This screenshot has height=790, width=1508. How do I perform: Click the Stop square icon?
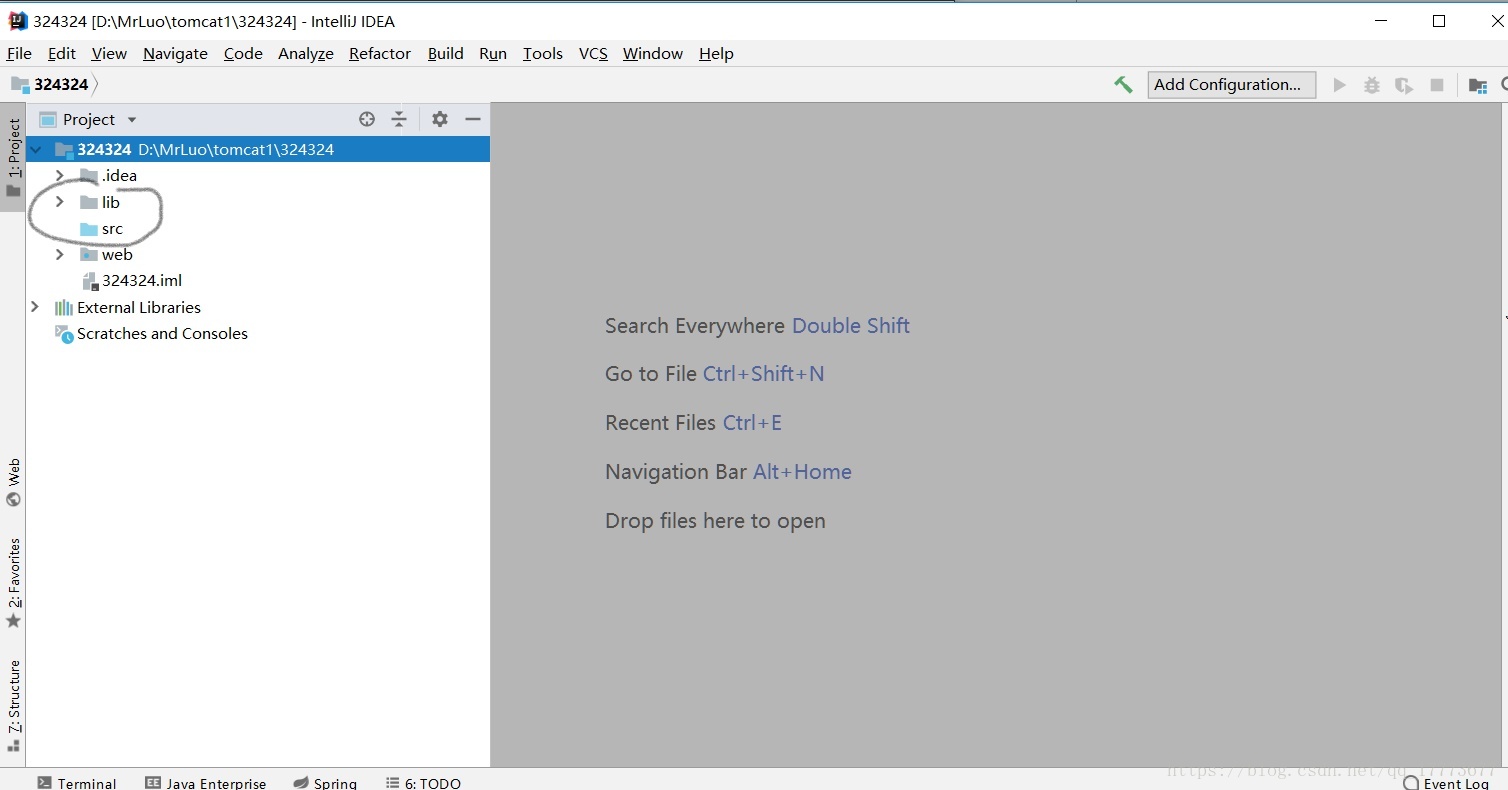pos(1437,85)
